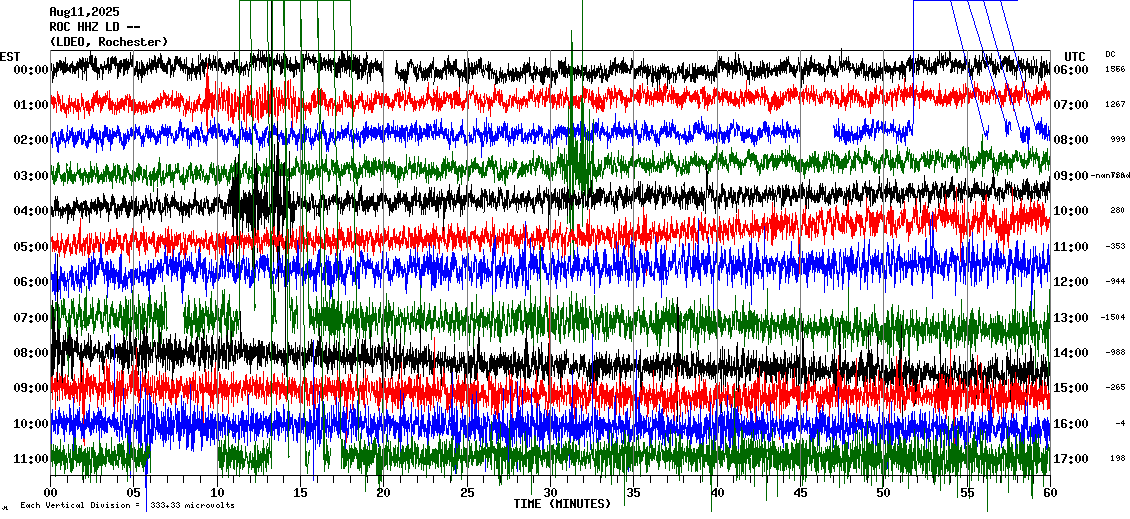Click the 20 minute axis tick label
This screenshot has height=519, width=1130.
pos(384,493)
